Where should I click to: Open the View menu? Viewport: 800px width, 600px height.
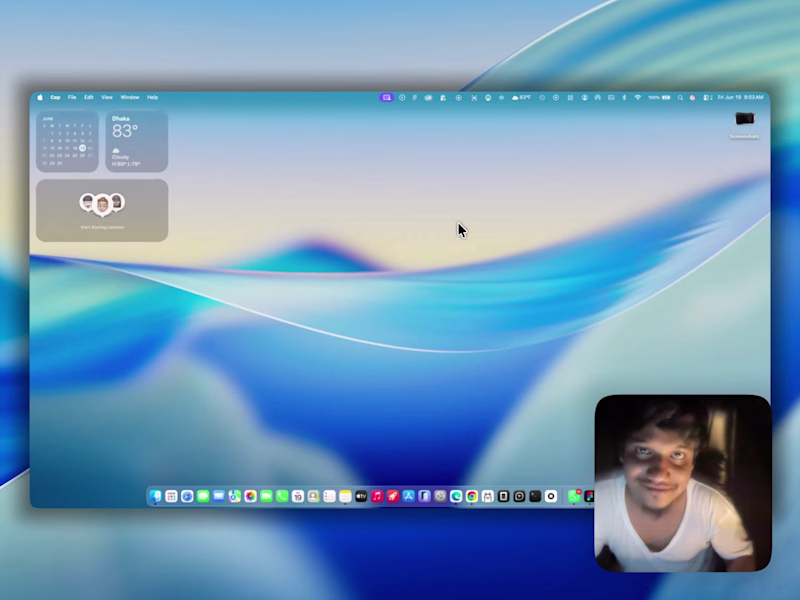pos(107,97)
